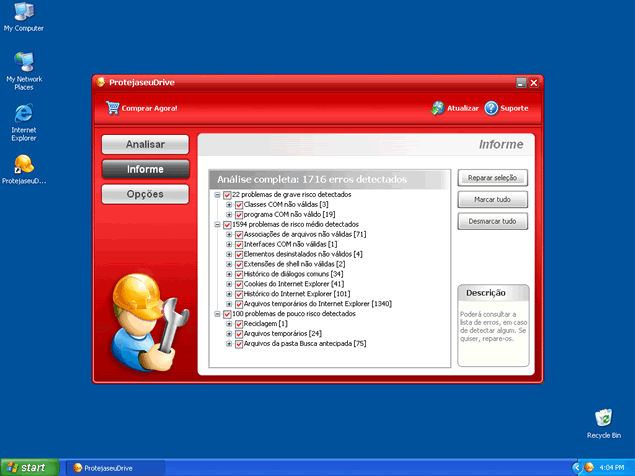
Task: Click the Reparar seleção button
Action: 492,178
